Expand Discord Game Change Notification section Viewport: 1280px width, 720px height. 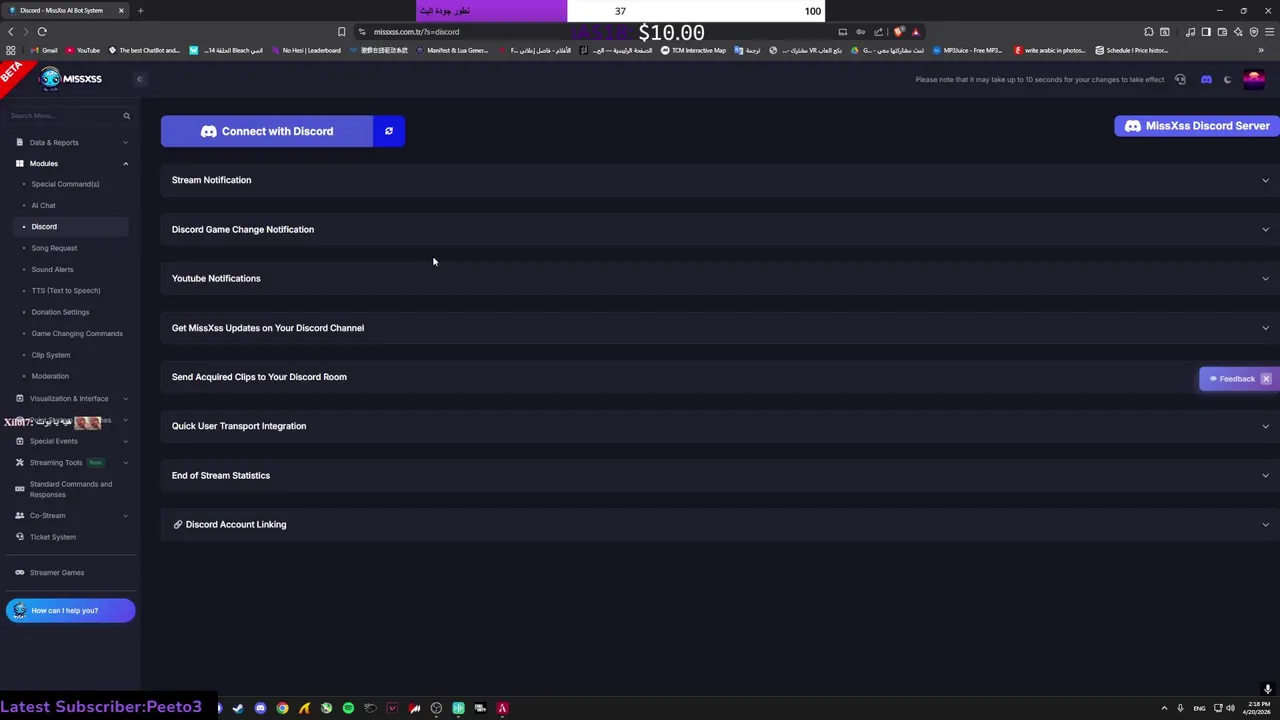[x=720, y=229]
